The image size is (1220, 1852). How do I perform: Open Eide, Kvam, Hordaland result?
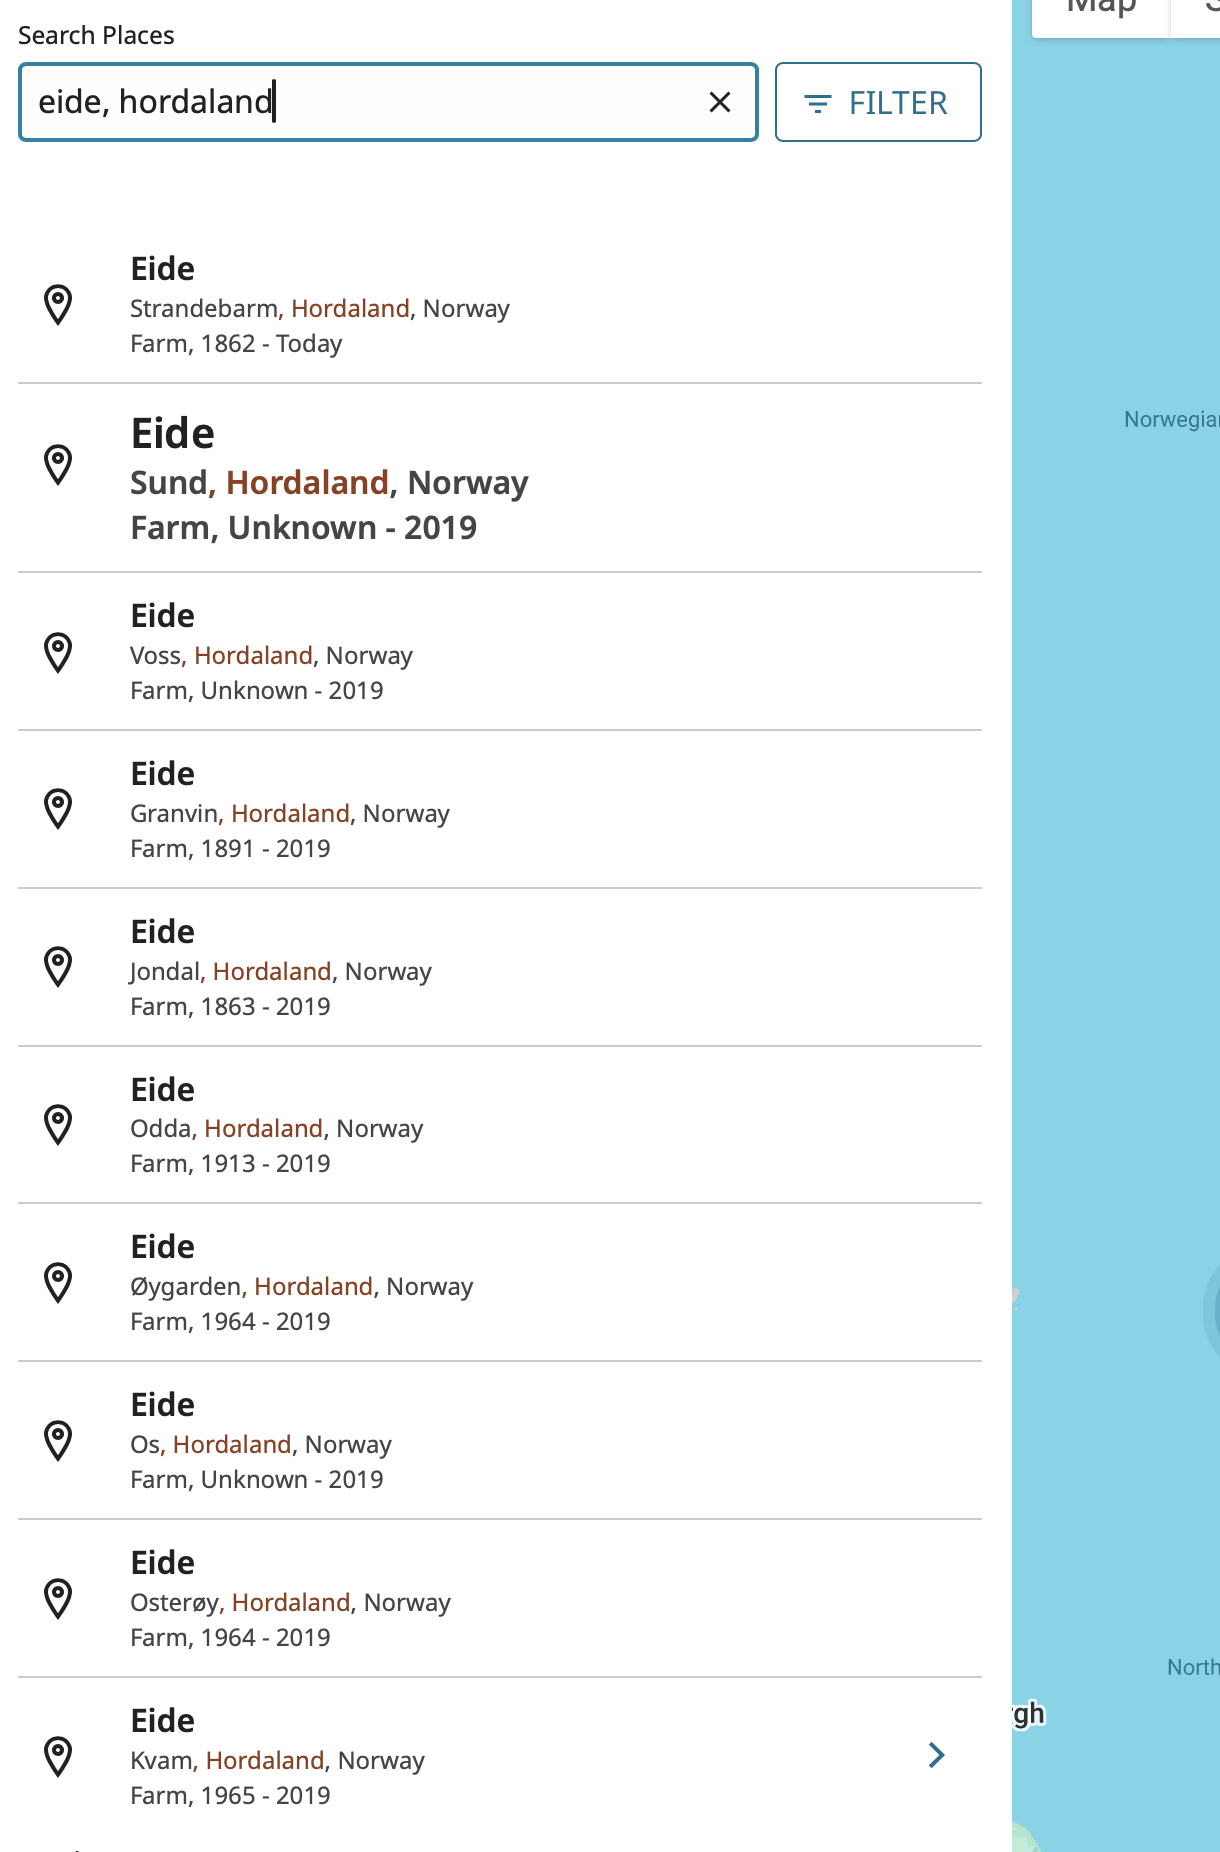(500, 1756)
